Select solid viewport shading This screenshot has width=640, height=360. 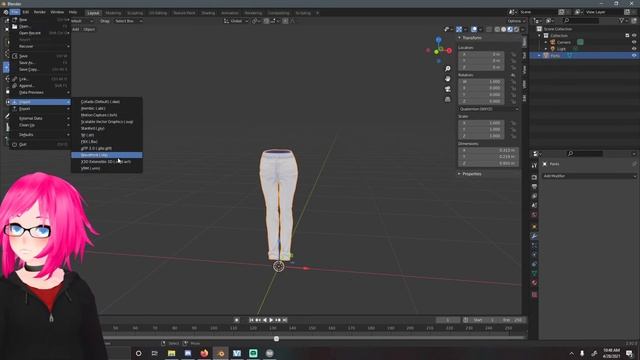504,29
